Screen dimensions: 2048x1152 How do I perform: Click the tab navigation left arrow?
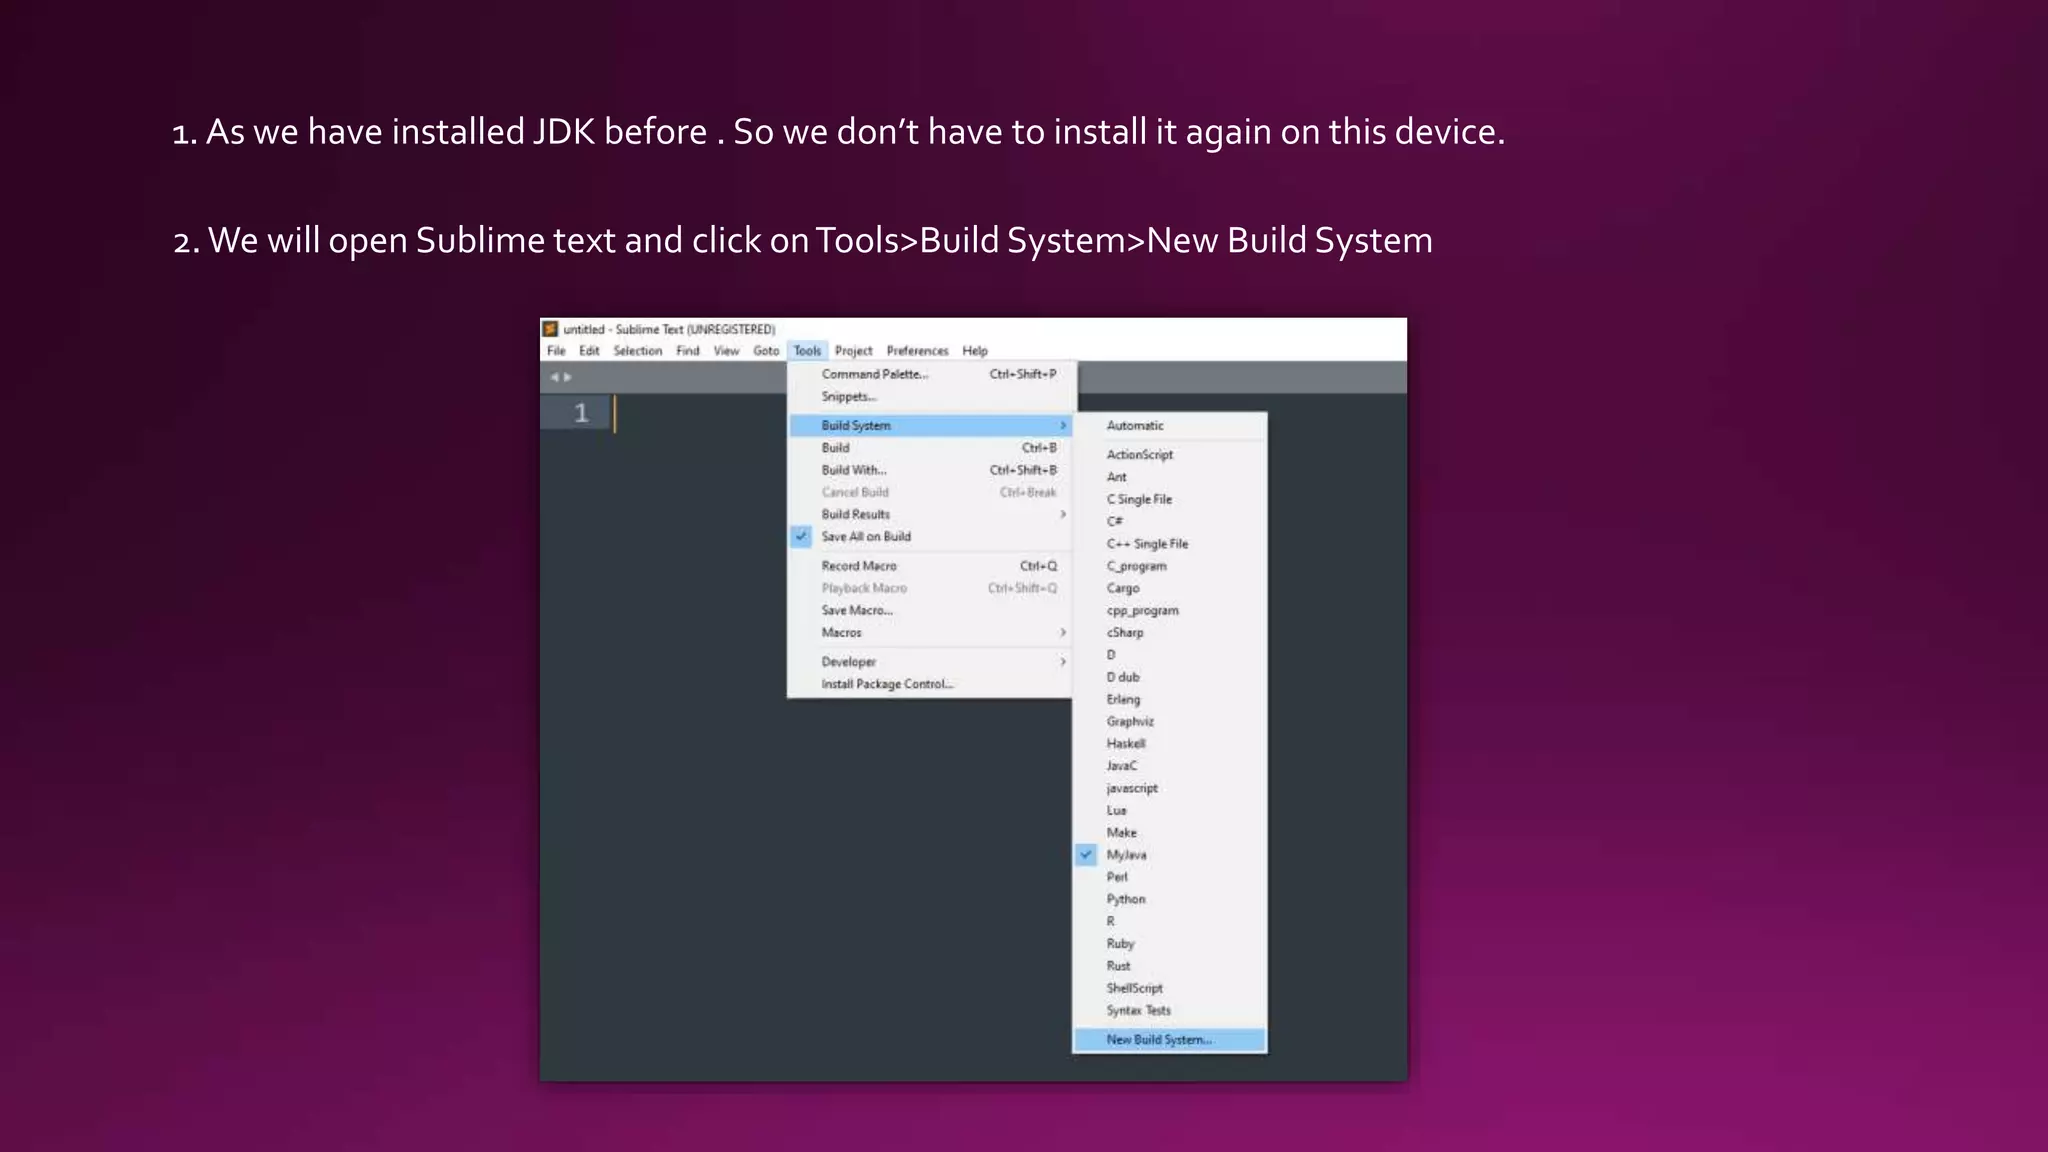pyautogui.click(x=554, y=377)
